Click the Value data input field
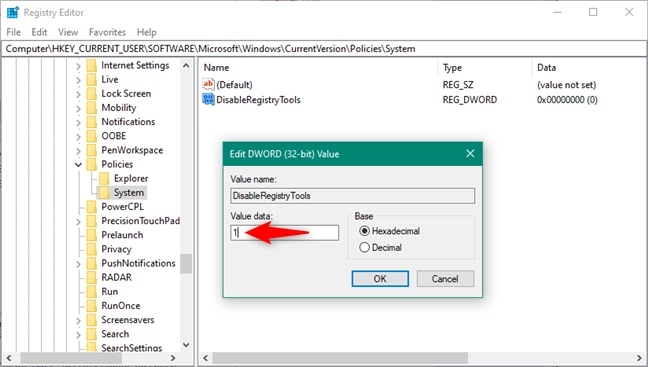This screenshot has width=648, height=367. click(285, 233)
